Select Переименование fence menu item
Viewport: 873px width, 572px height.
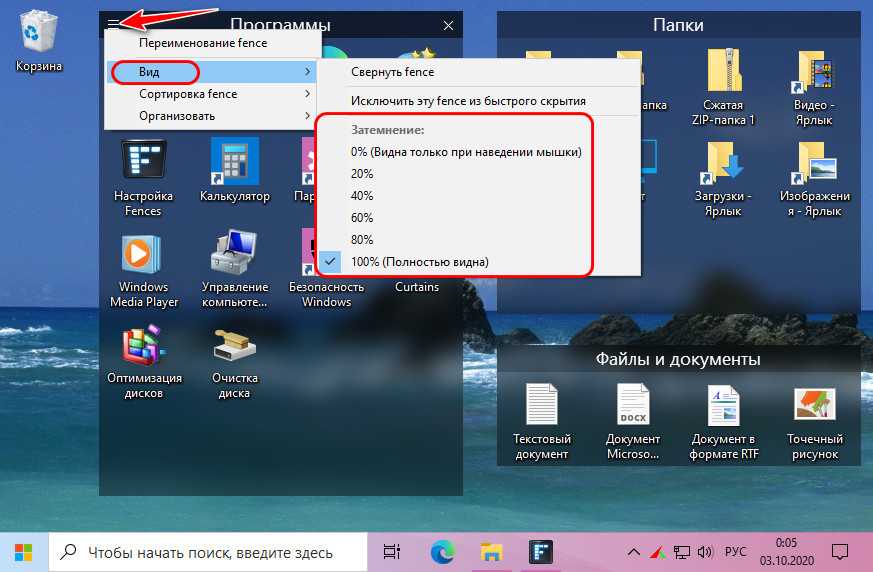(x=213, y=43)
